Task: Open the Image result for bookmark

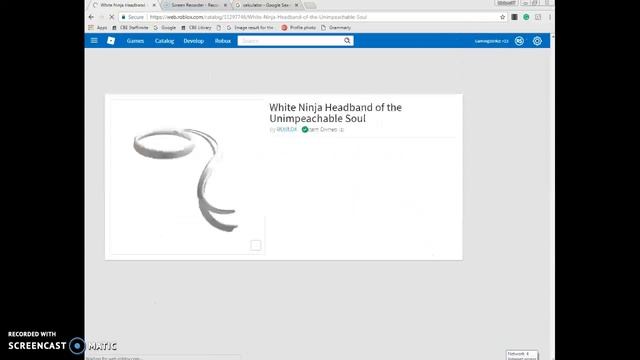Action: click(x=250, y=28)
